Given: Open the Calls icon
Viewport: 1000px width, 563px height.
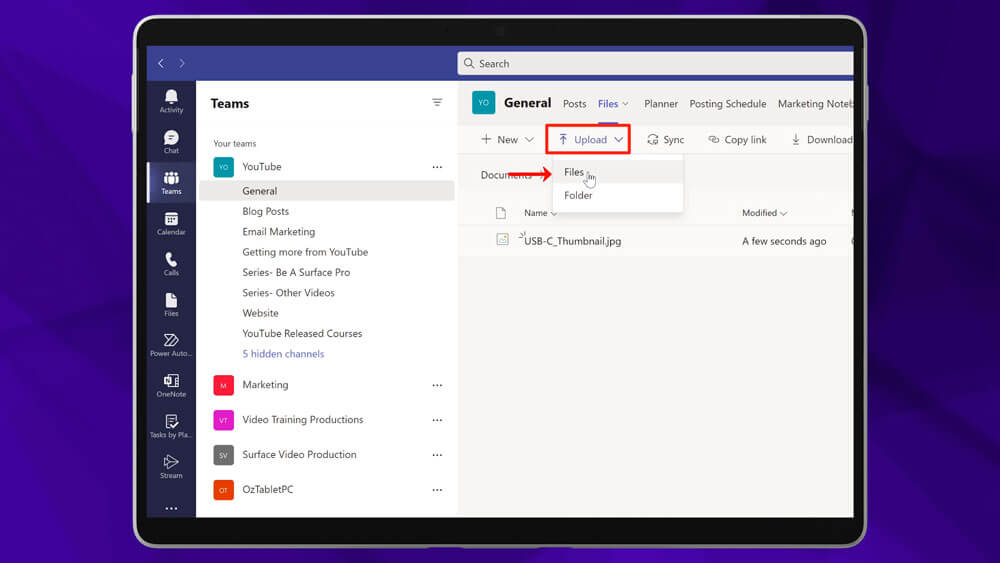Looking at the screenshot, I should 171,264.
